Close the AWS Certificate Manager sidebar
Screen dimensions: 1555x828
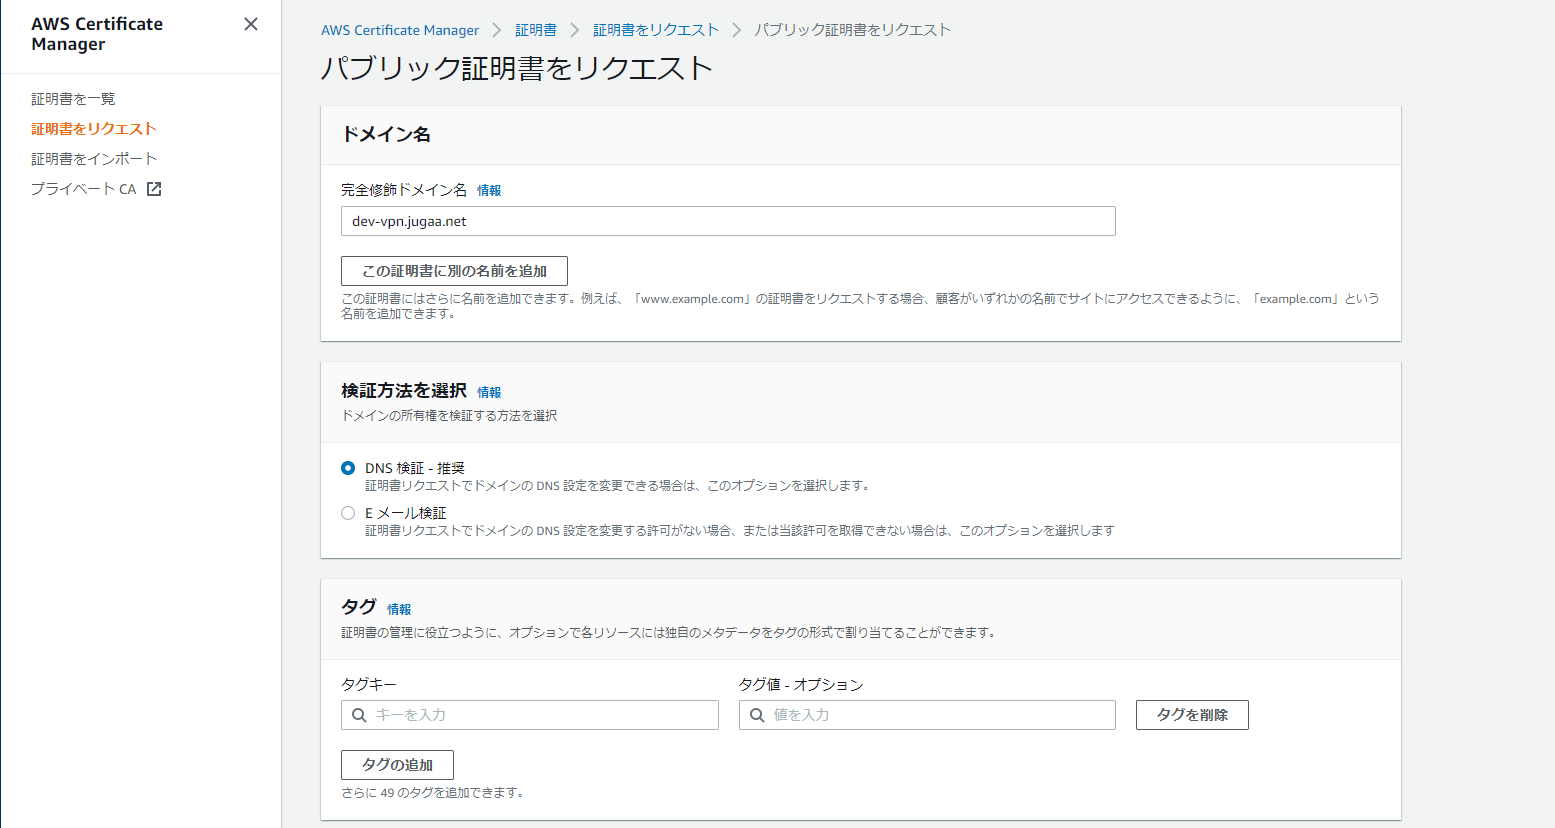pyautogui.click(x=251, y=24)
